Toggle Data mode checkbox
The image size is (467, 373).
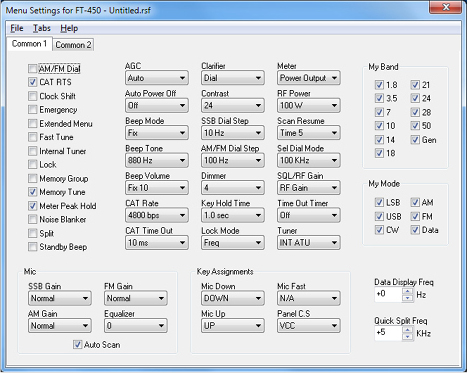(x=415, y=230)
